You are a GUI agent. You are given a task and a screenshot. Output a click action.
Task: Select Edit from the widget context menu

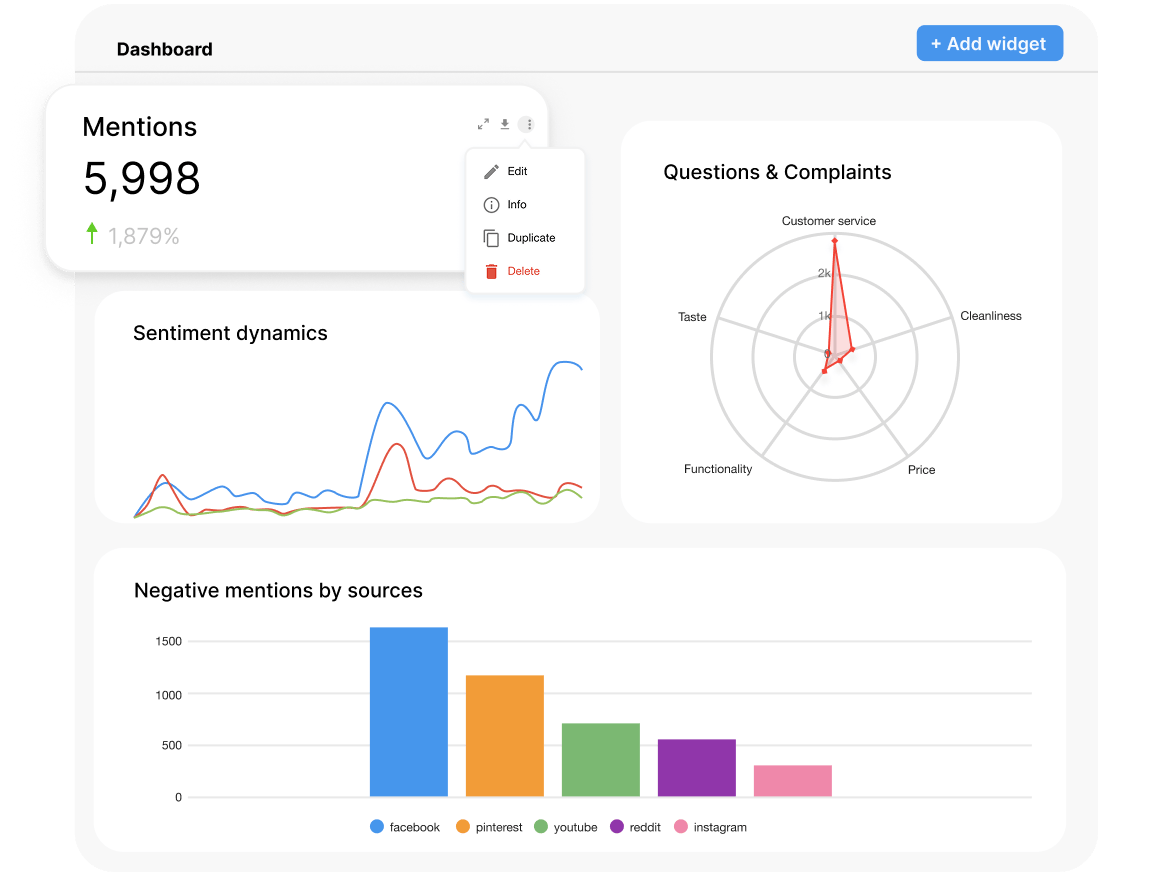point(516,171)
